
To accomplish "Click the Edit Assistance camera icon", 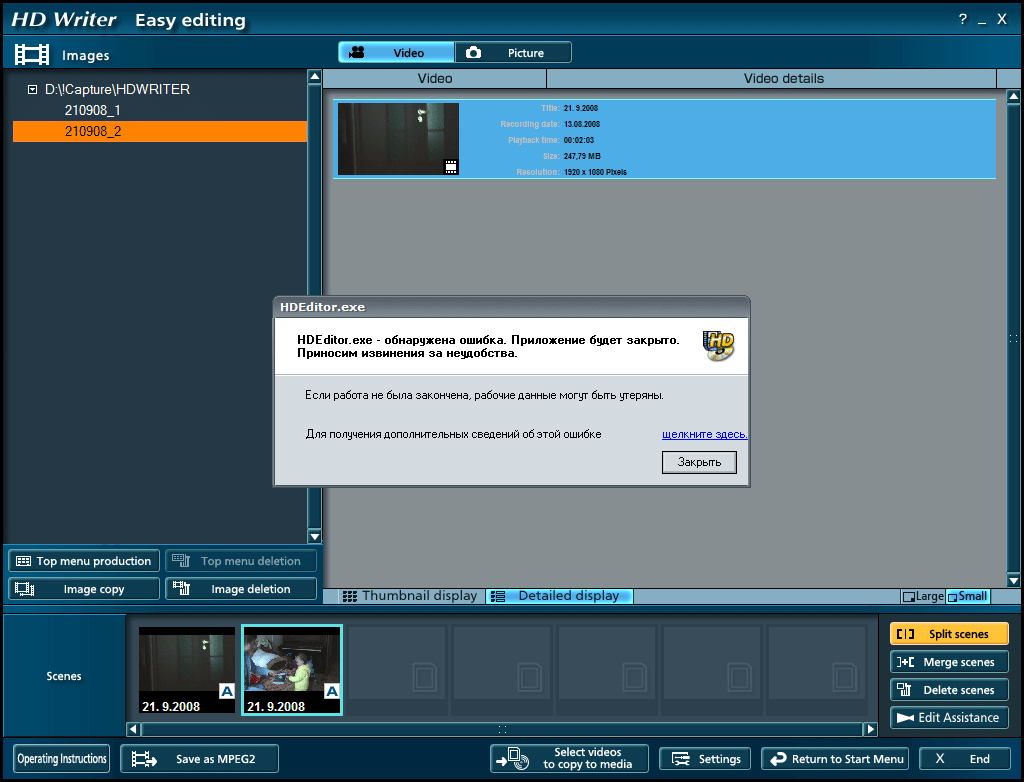I will (905, 717).
